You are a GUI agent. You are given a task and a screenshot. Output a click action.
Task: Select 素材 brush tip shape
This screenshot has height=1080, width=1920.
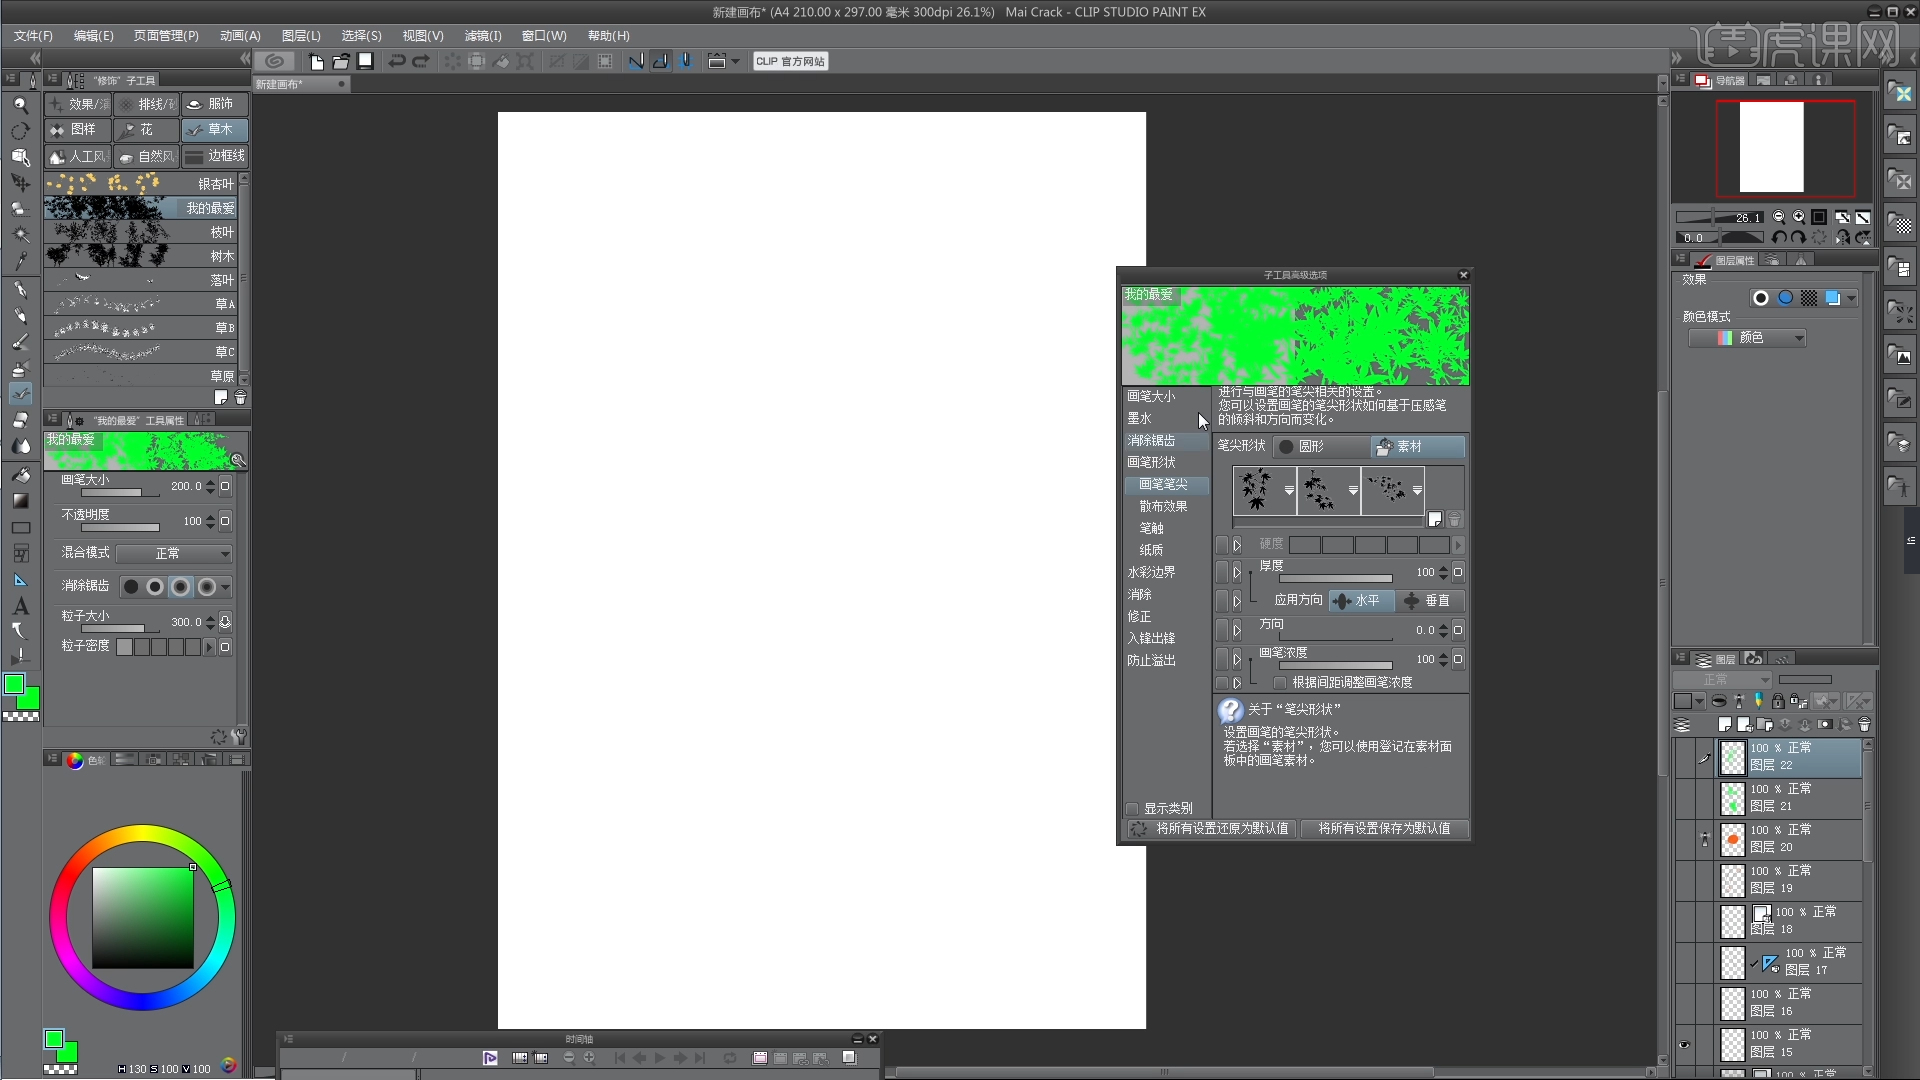[1418, 447]
